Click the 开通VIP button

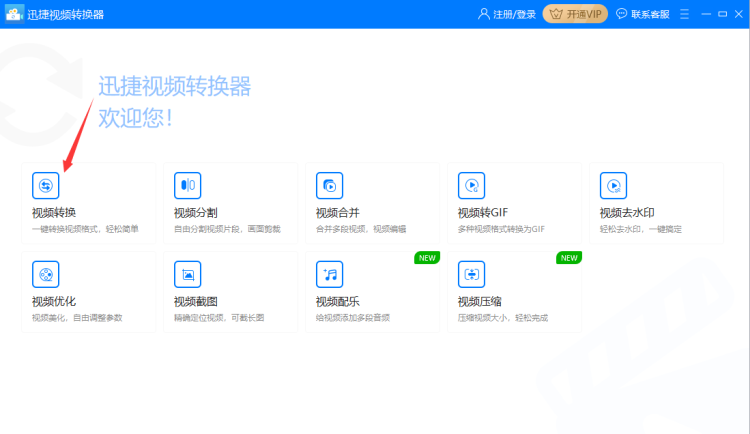(575, 14)
